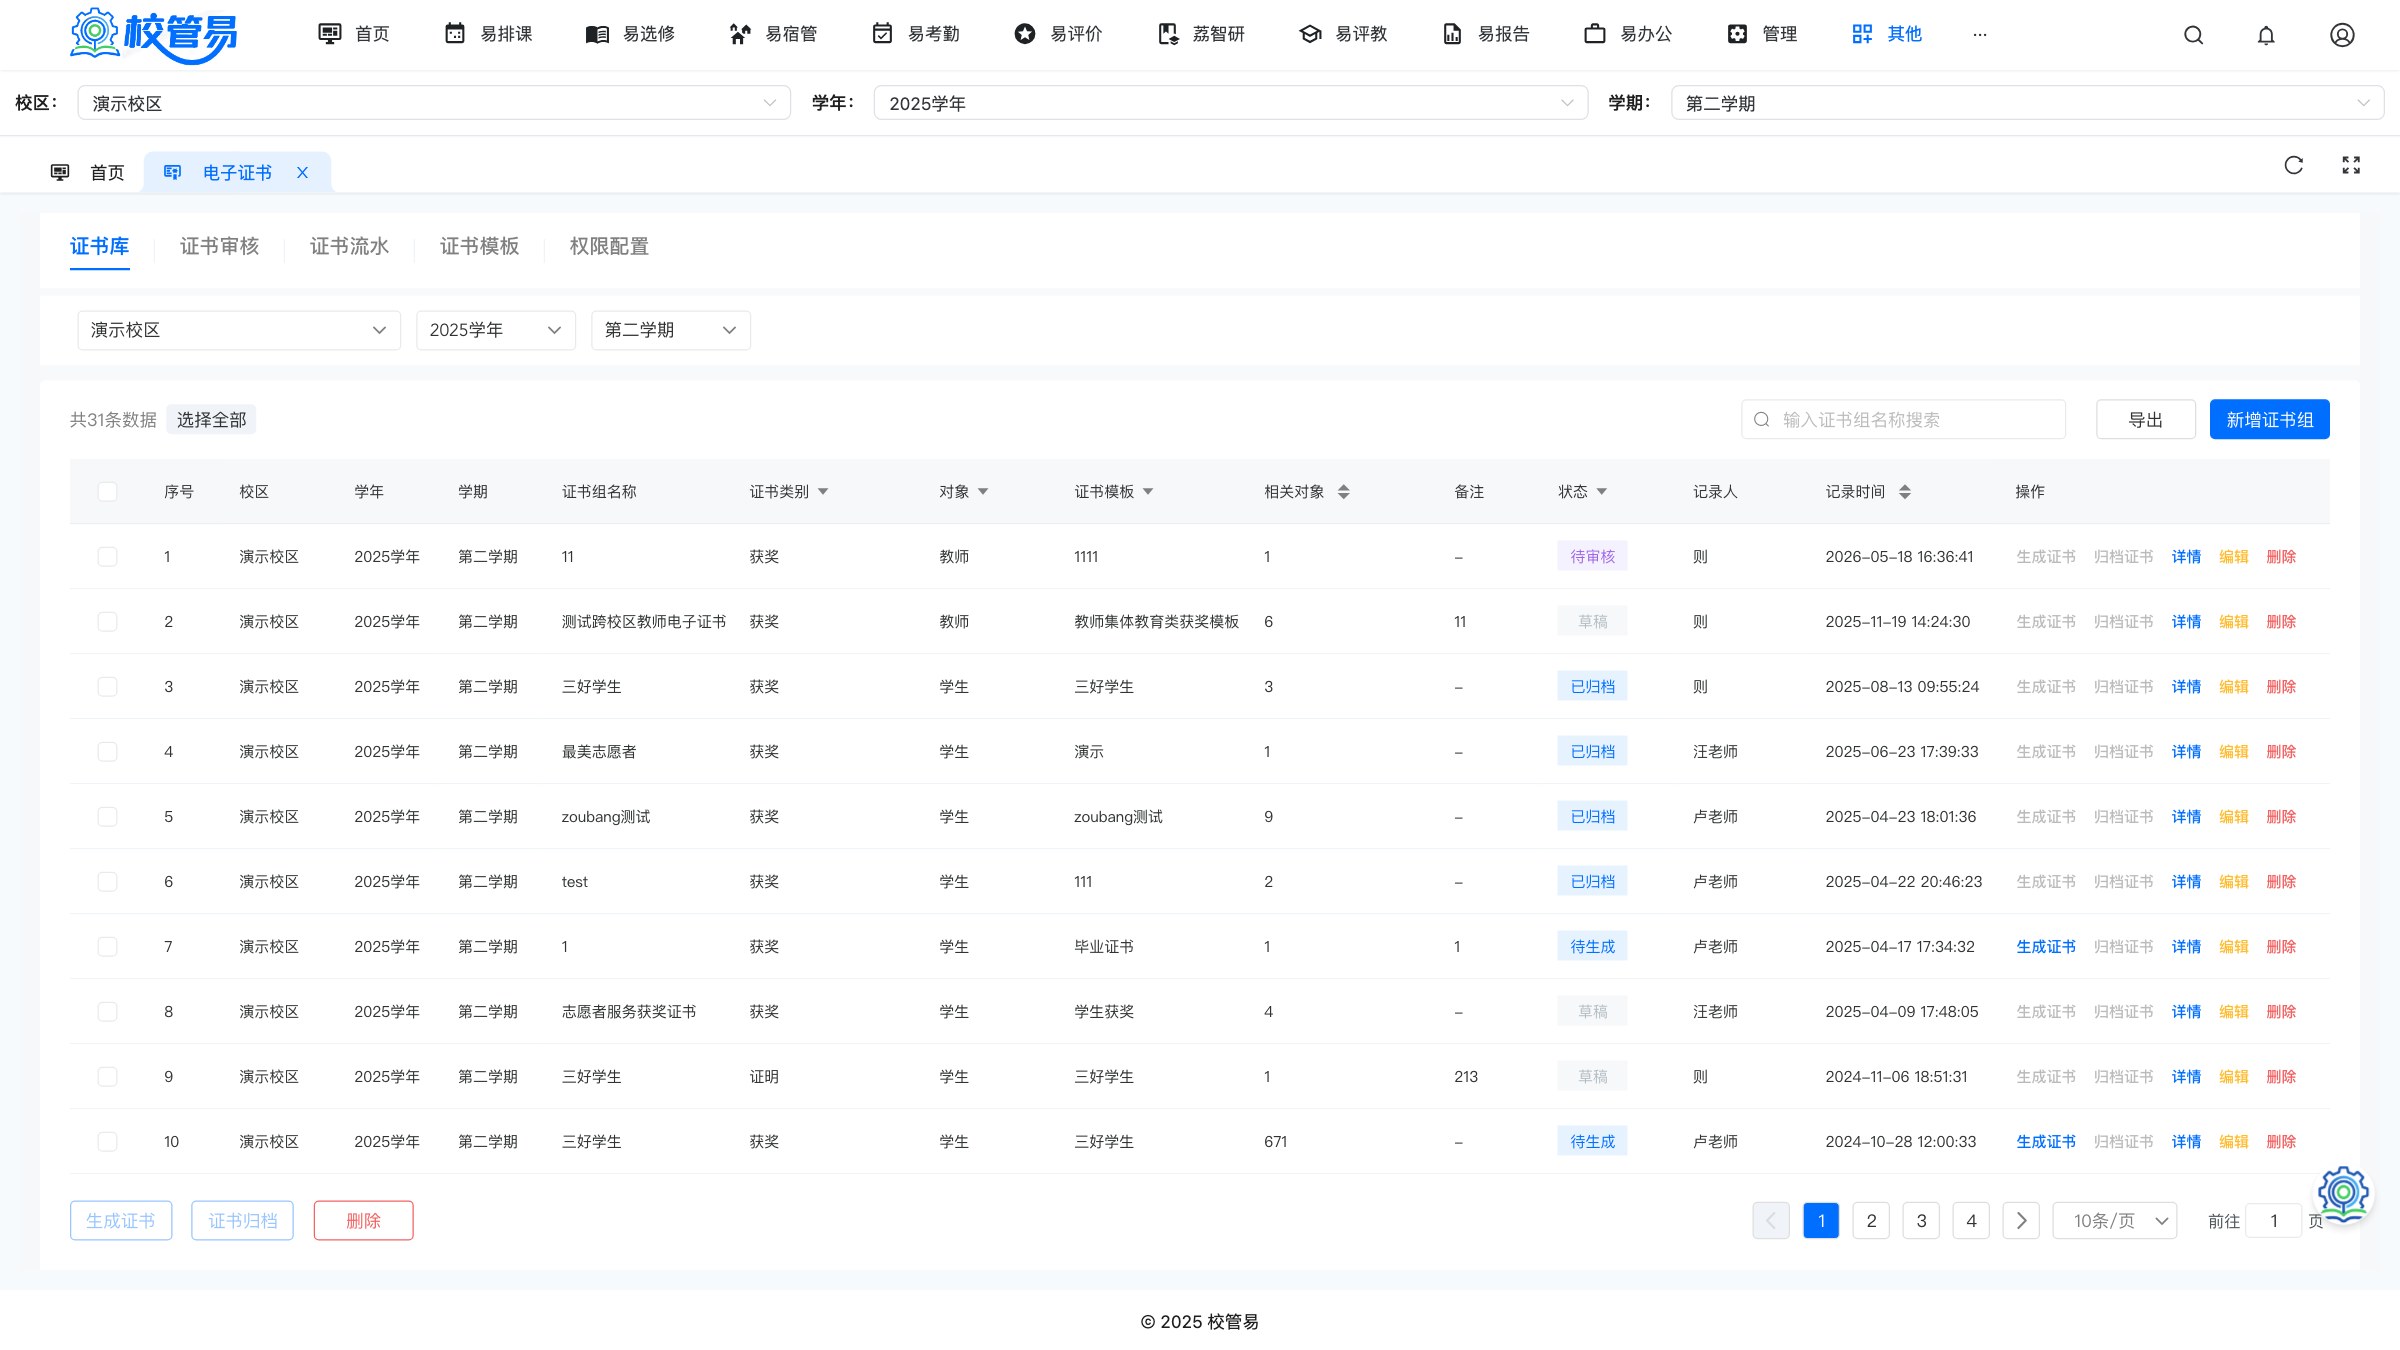The image size is (2400, 1350).
Task: Open the user account avatar icon
Action: click(2342, 35)
